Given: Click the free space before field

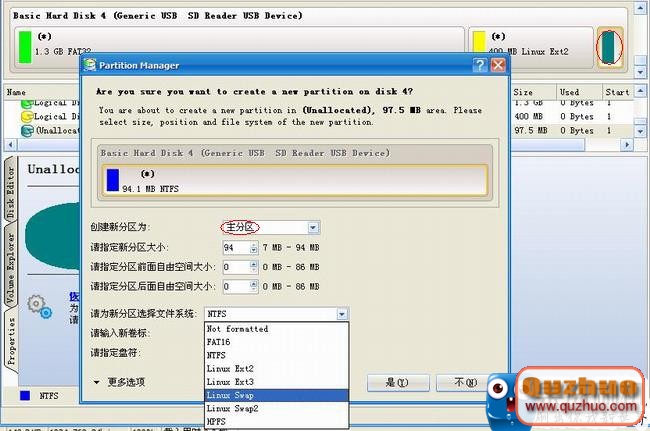Looking at the screenshot, I should [236, 267].
